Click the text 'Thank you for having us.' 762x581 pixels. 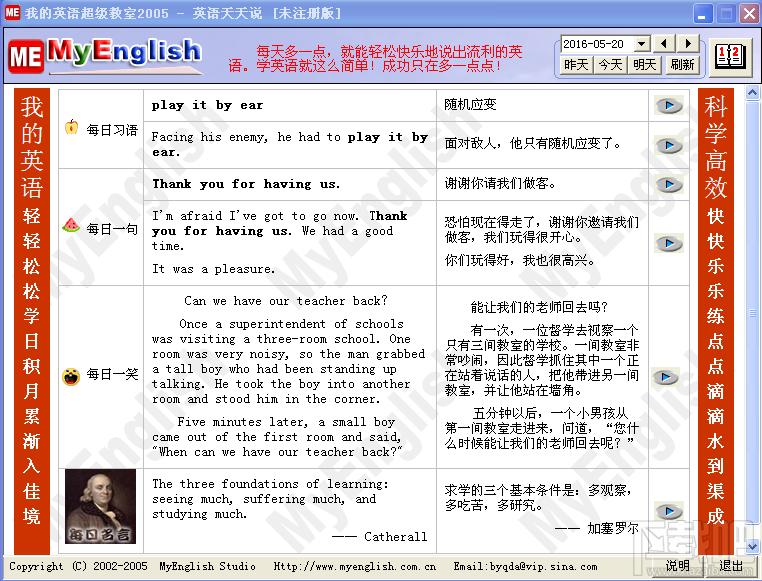246,184
